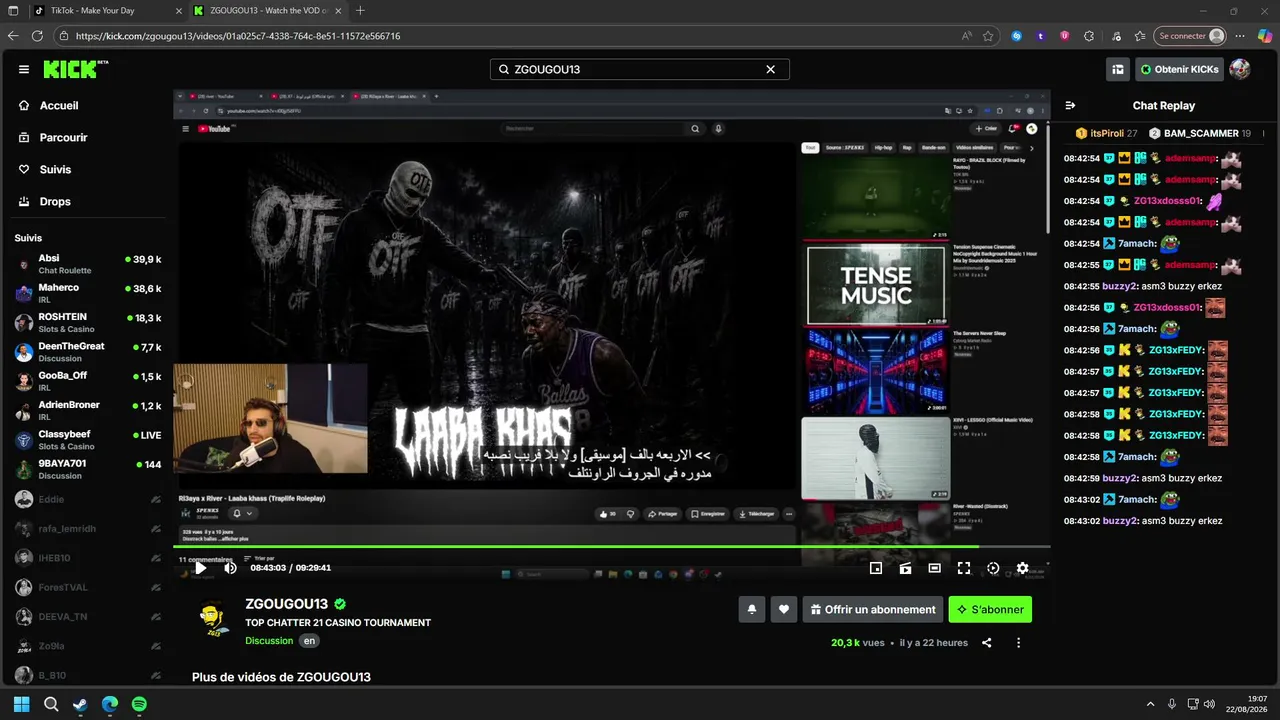Open browser Settings and more menu
Image resolution: width=1280 pixels, height=720 pixels.
point(1240,36)
